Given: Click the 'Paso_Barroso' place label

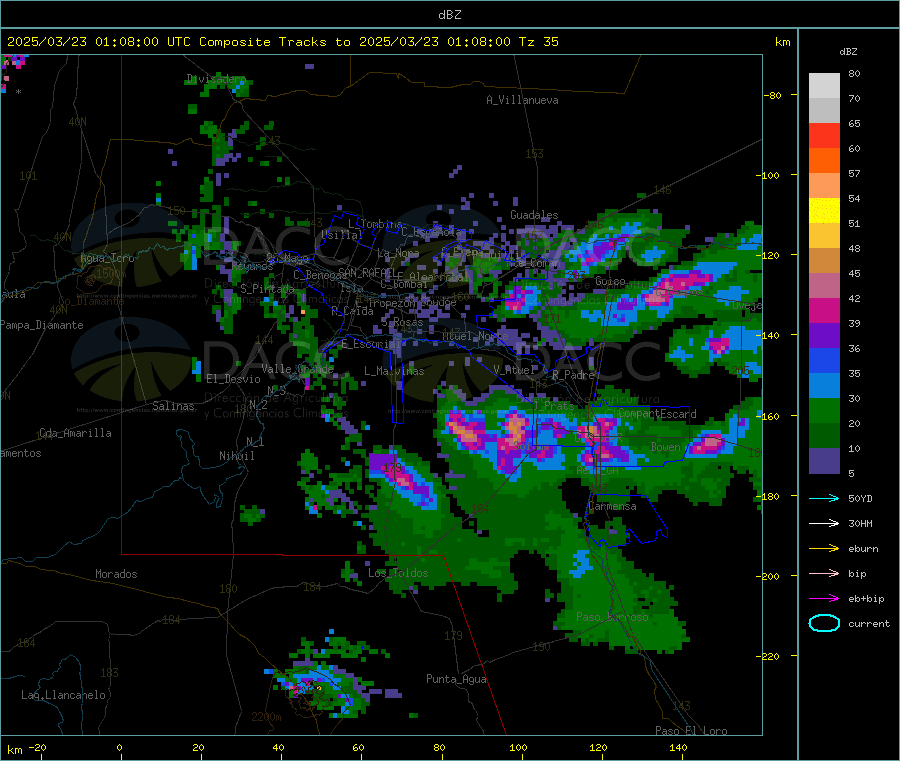Looking at the screenshot, I should pos(612,617).
